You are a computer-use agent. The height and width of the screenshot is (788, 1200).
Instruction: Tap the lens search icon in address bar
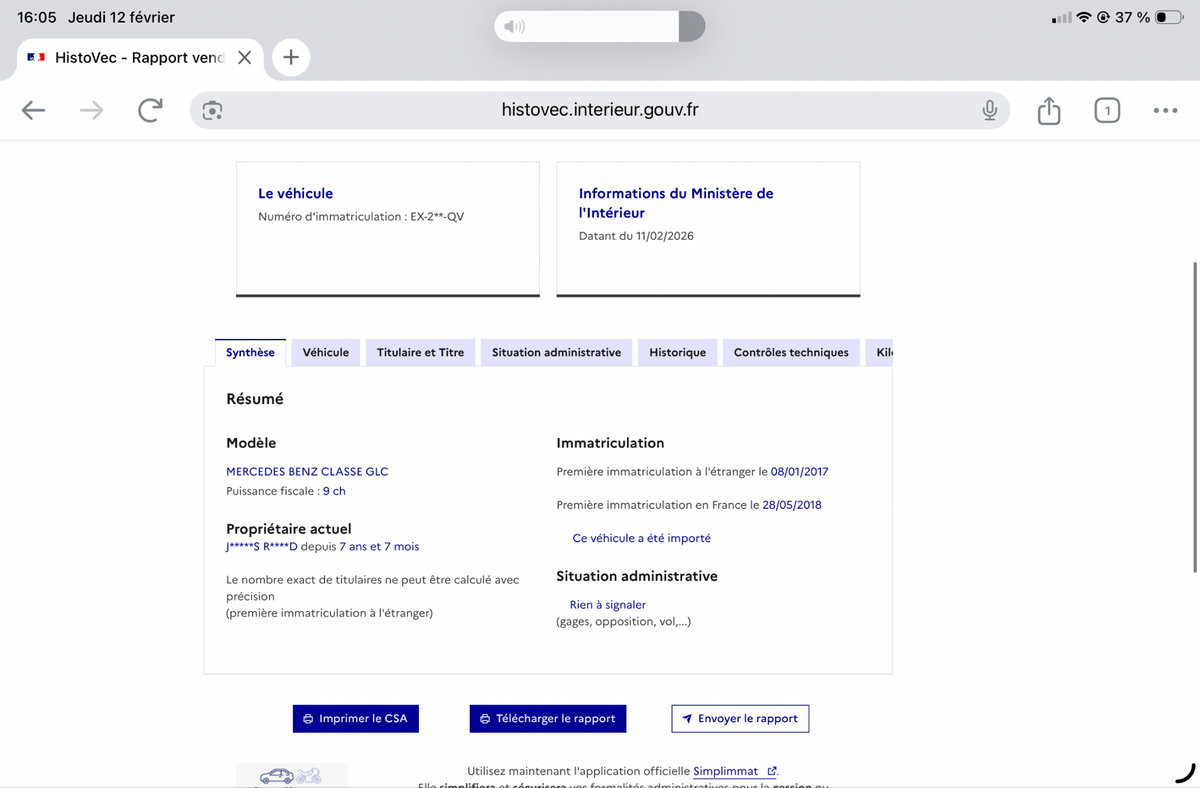[x=212, y=110]
